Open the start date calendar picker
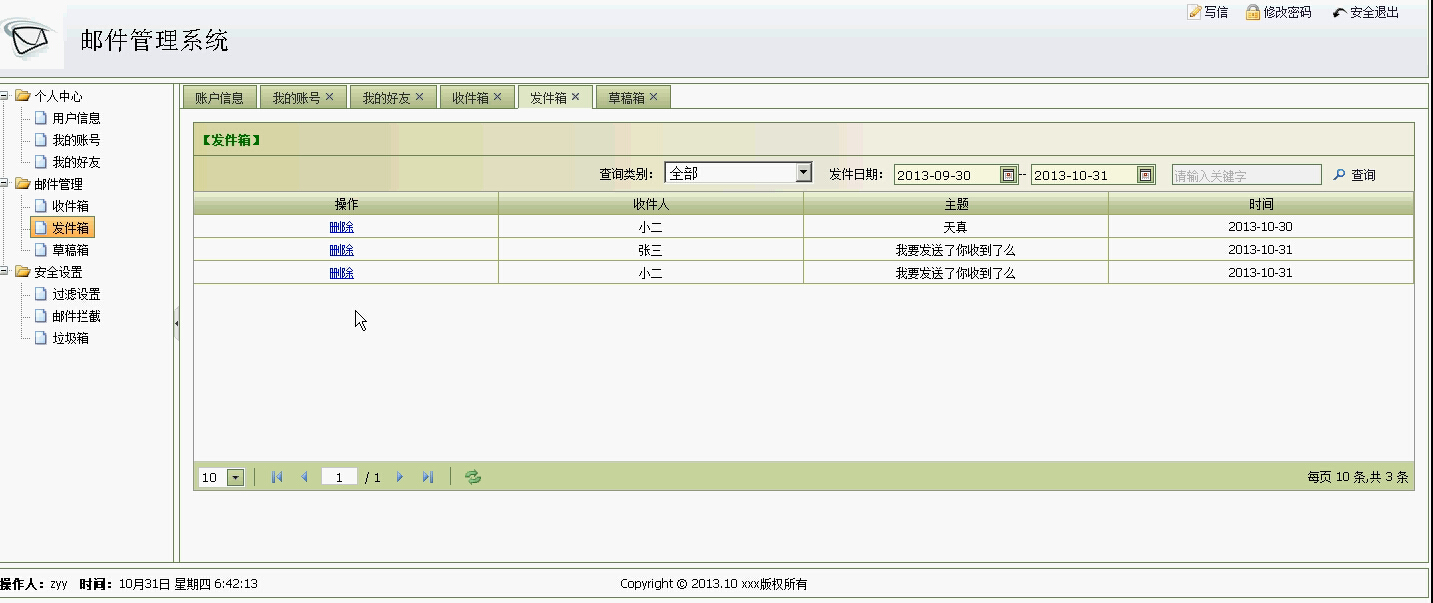The image size is (1433, 603). click(1008, 175)
